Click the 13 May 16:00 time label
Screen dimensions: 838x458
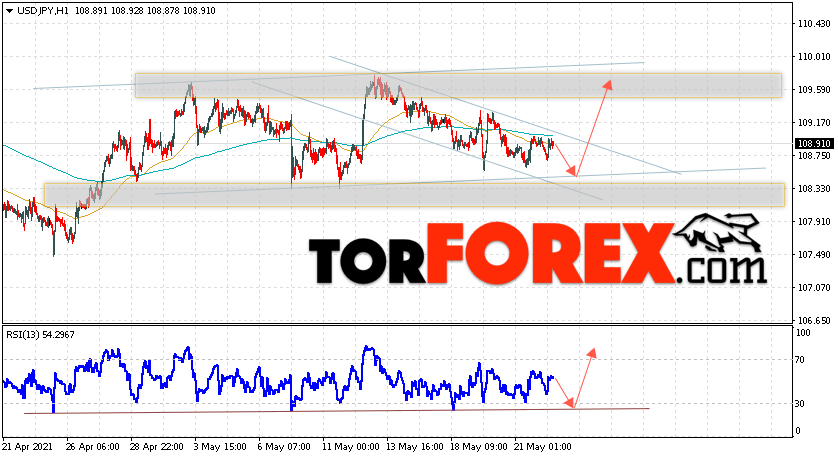[x=415, y=447]
